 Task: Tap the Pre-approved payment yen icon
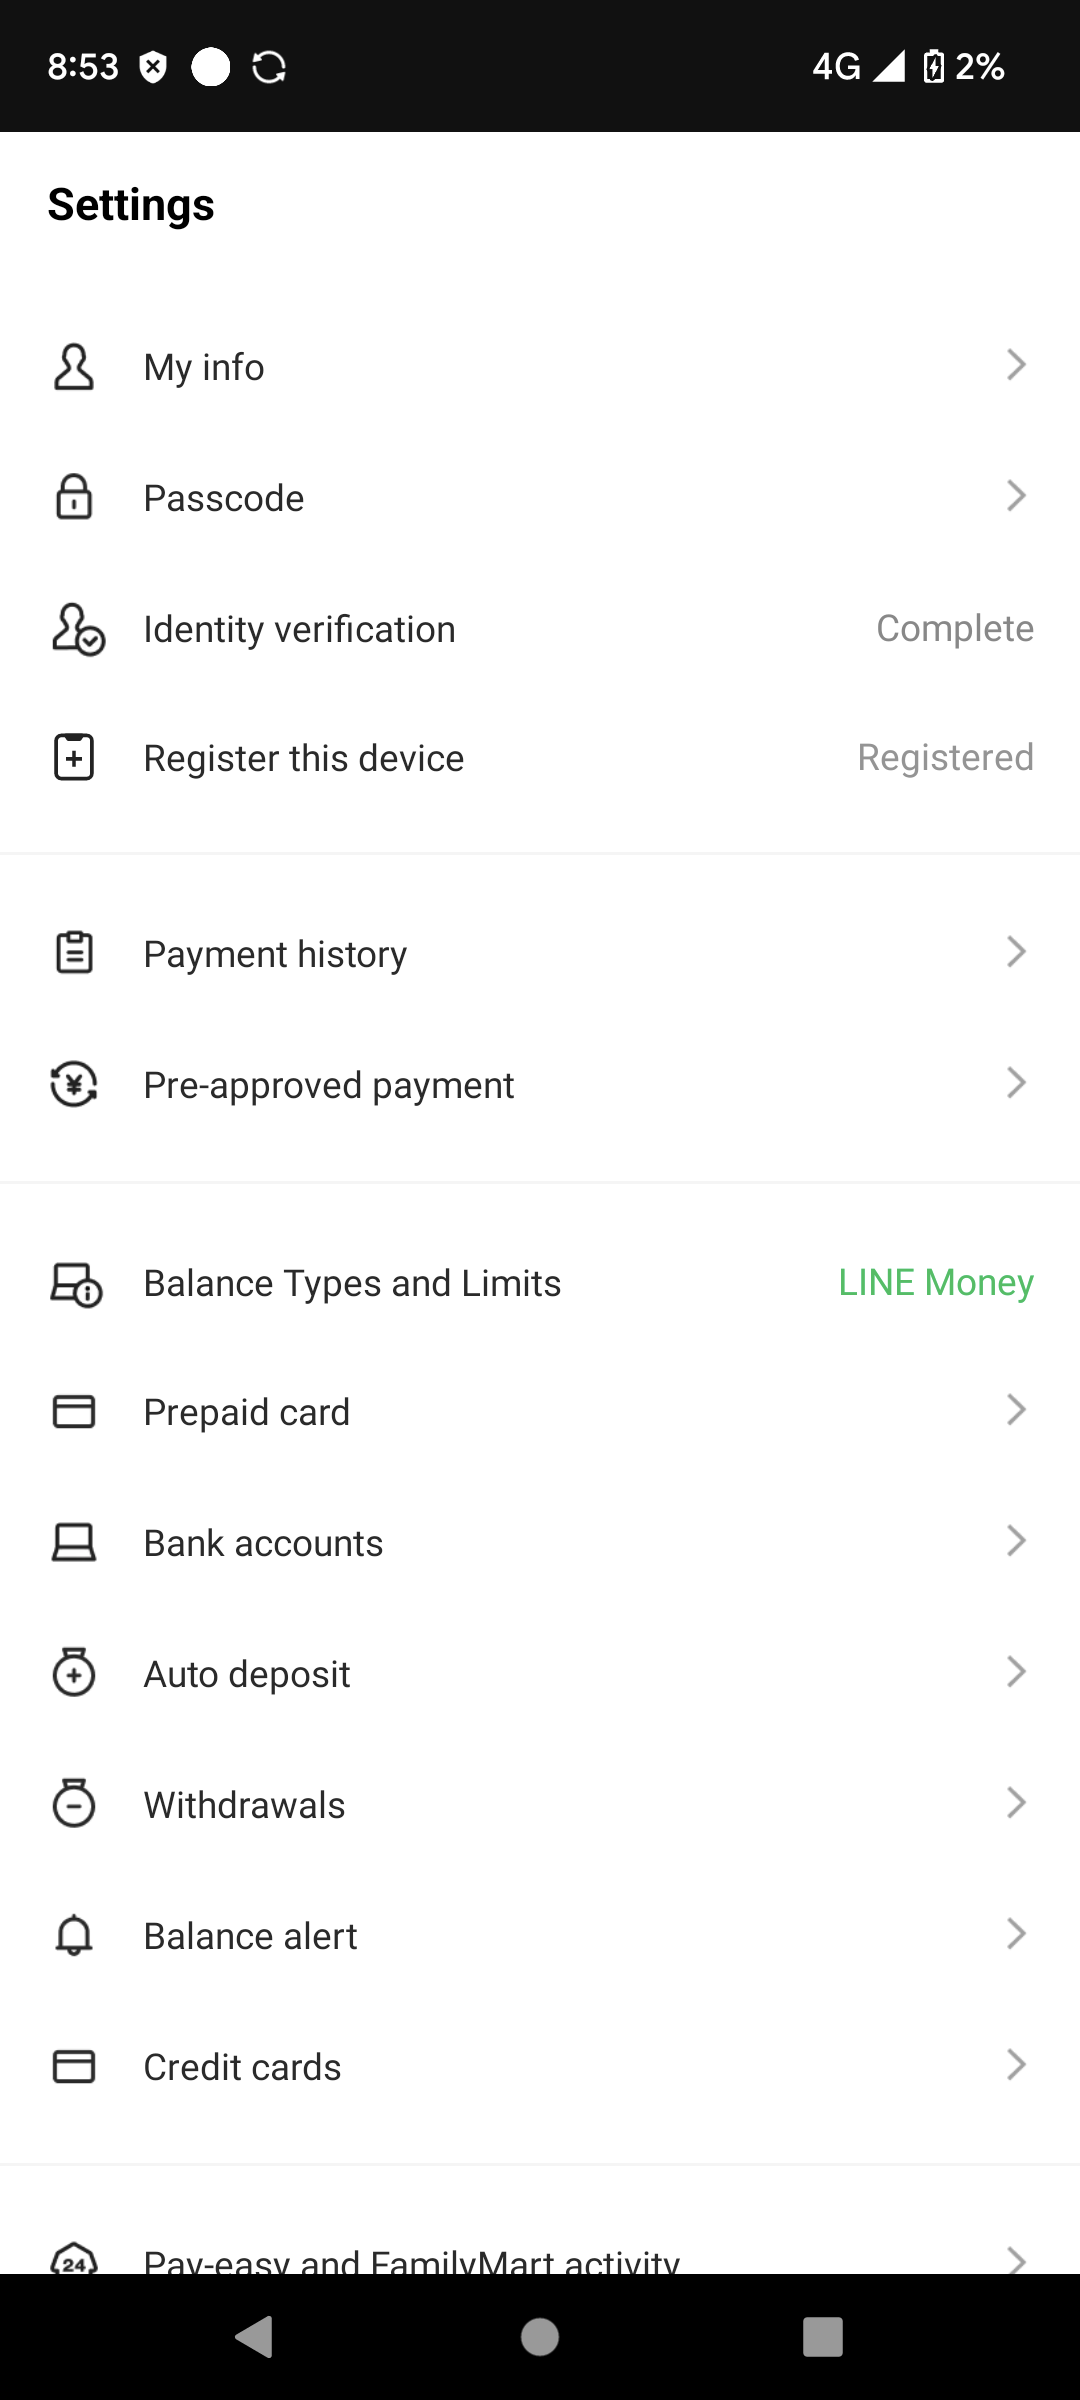point(74,1084)
